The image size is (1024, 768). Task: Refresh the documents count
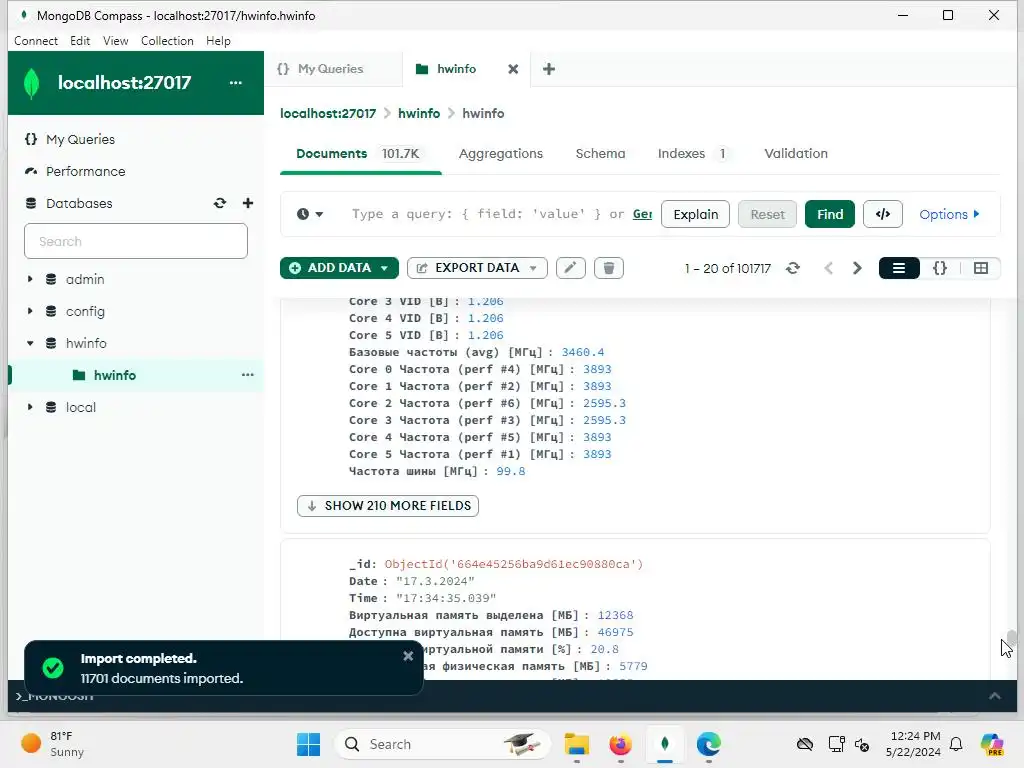tap(793, 268)
